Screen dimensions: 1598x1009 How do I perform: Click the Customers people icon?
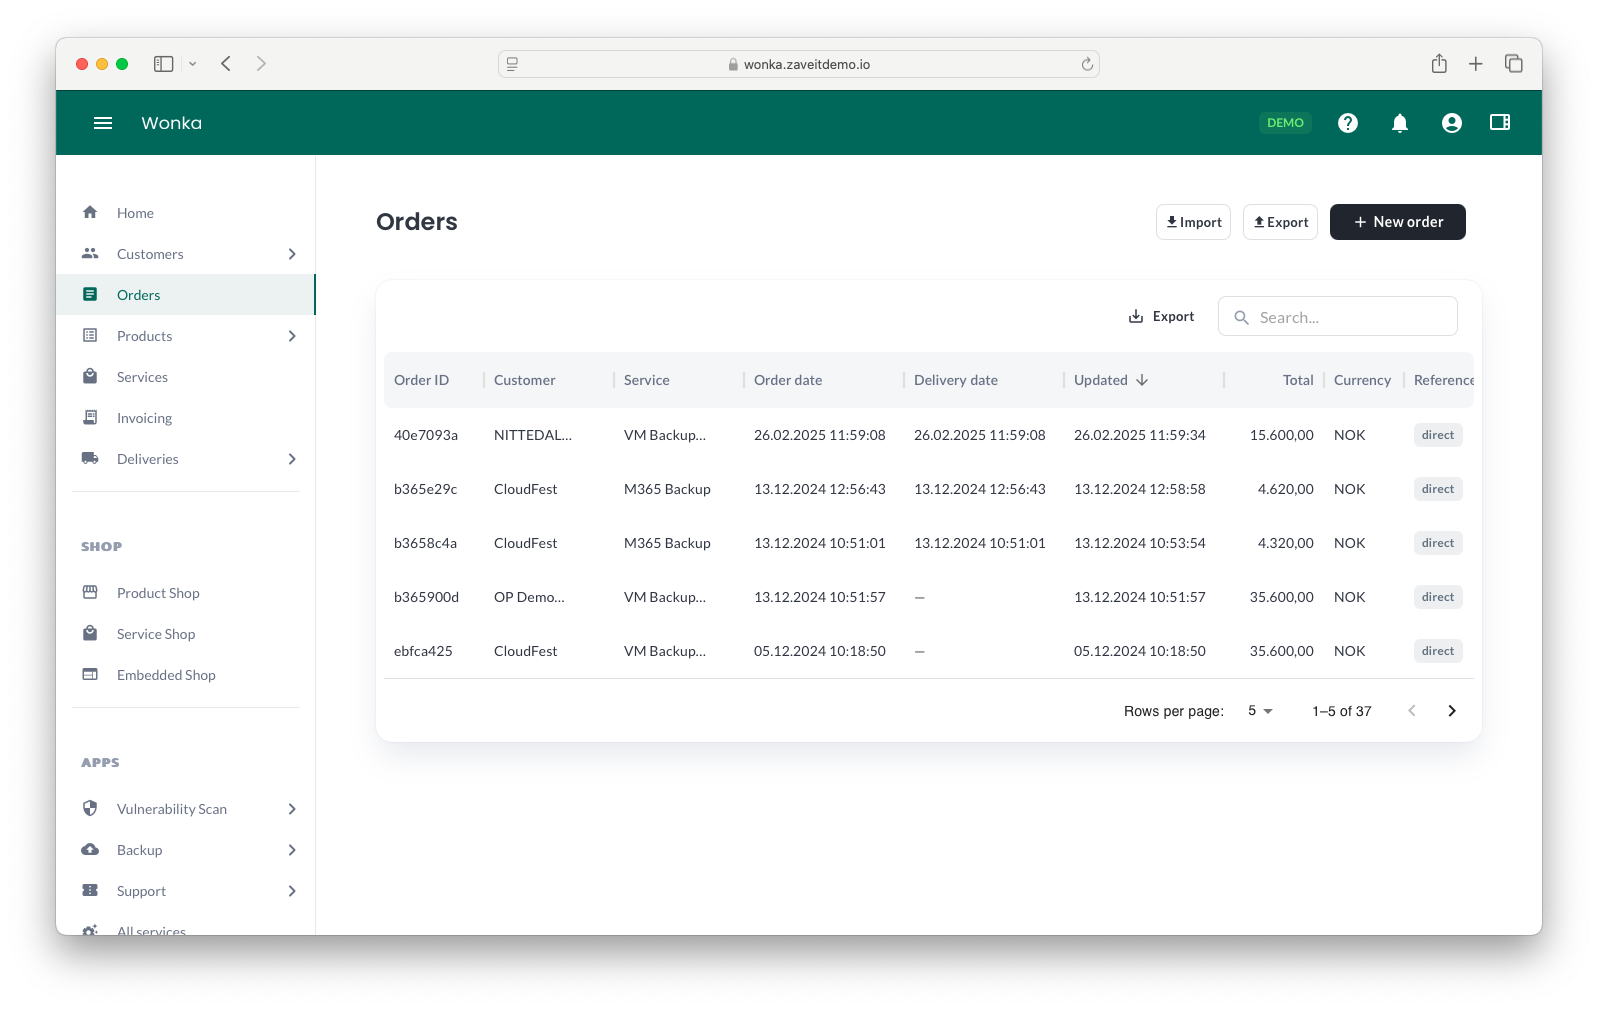(x=90, y=253)
